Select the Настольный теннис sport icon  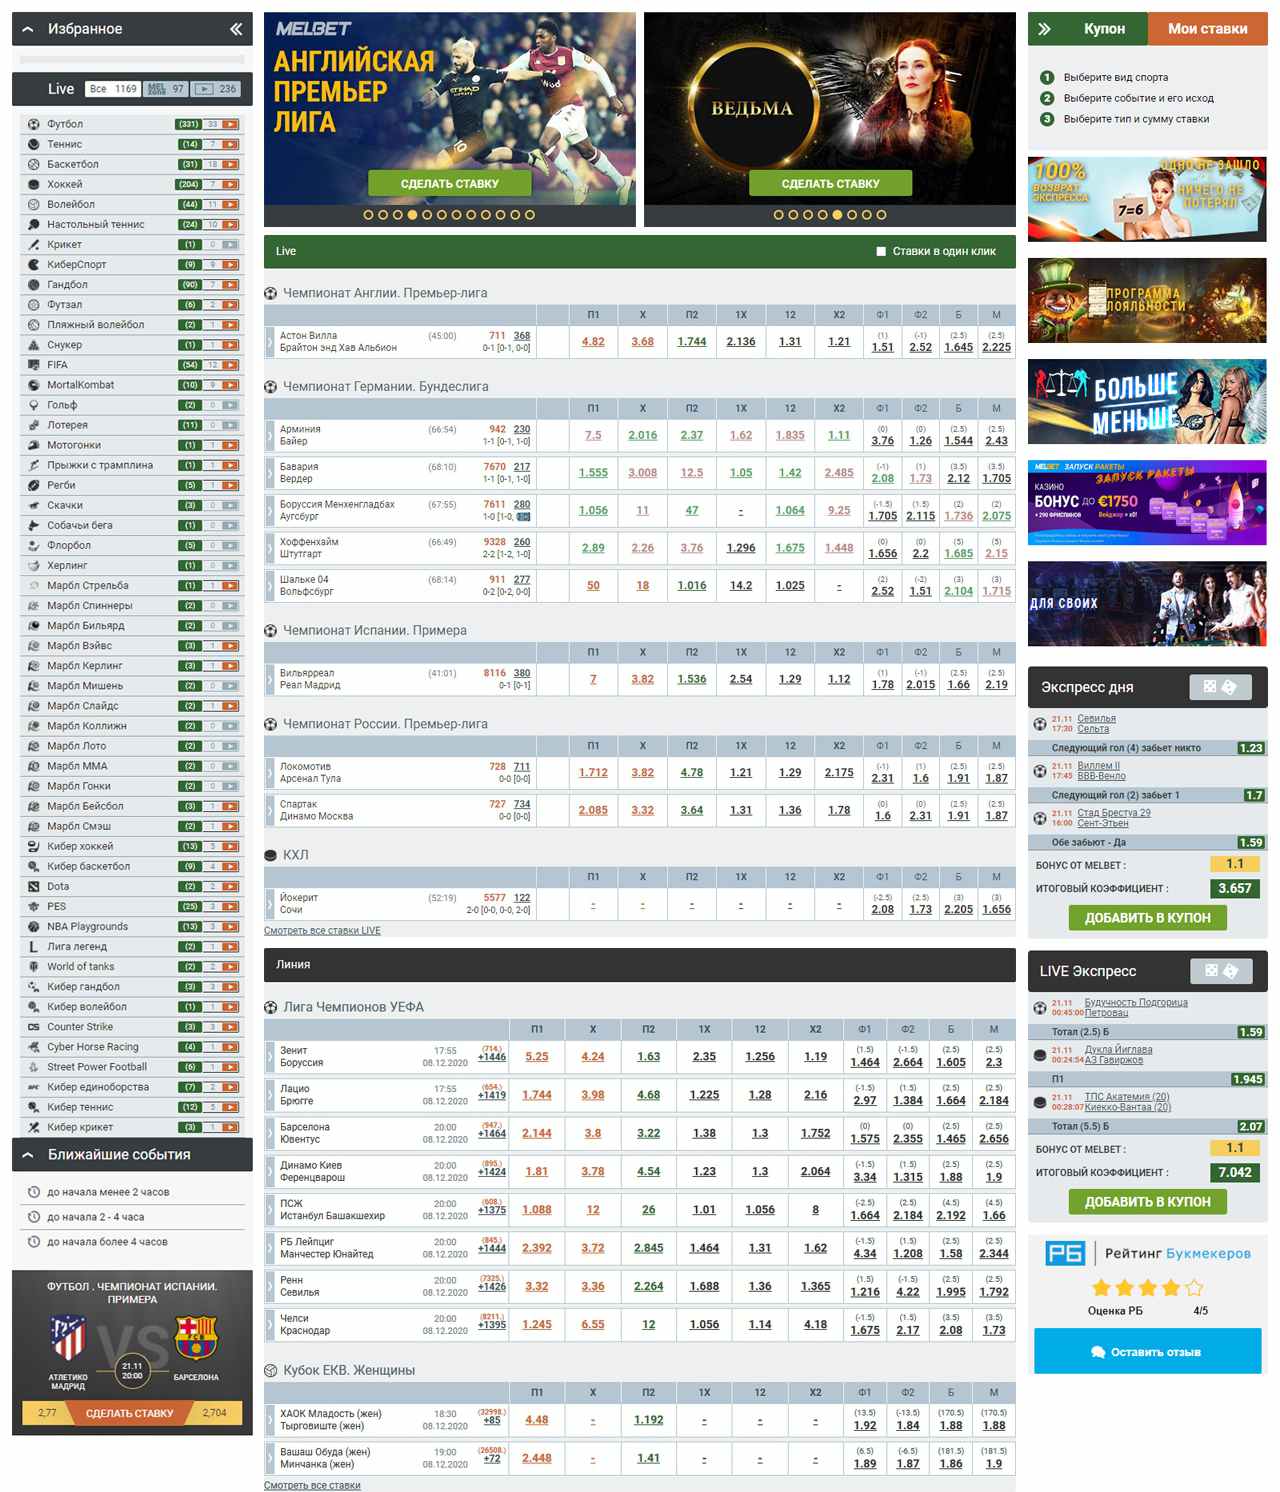pos(34,224)
